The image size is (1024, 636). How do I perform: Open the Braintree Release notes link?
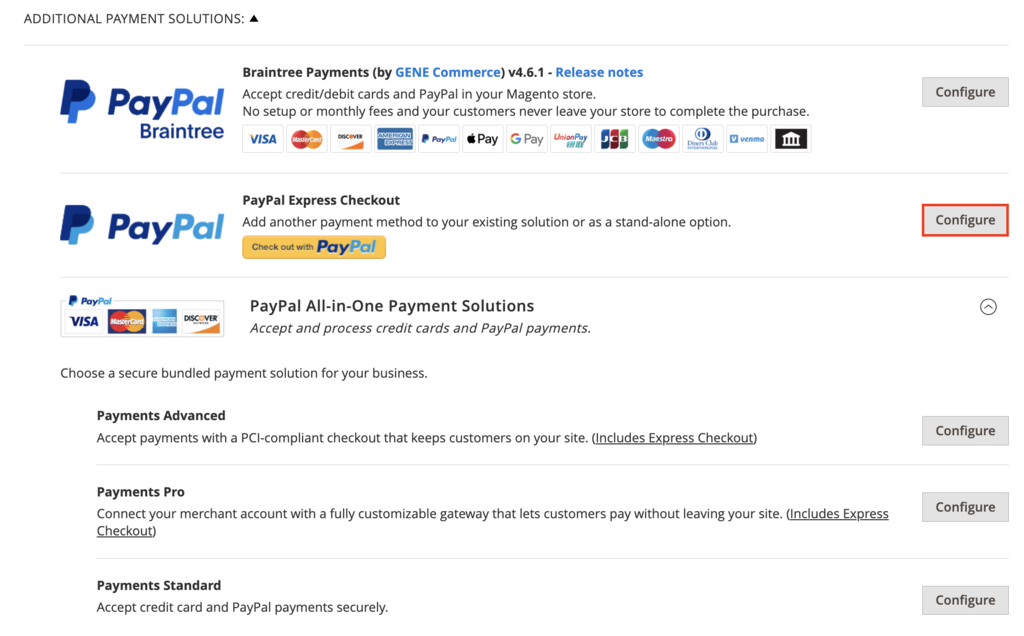tap(598, 71)
